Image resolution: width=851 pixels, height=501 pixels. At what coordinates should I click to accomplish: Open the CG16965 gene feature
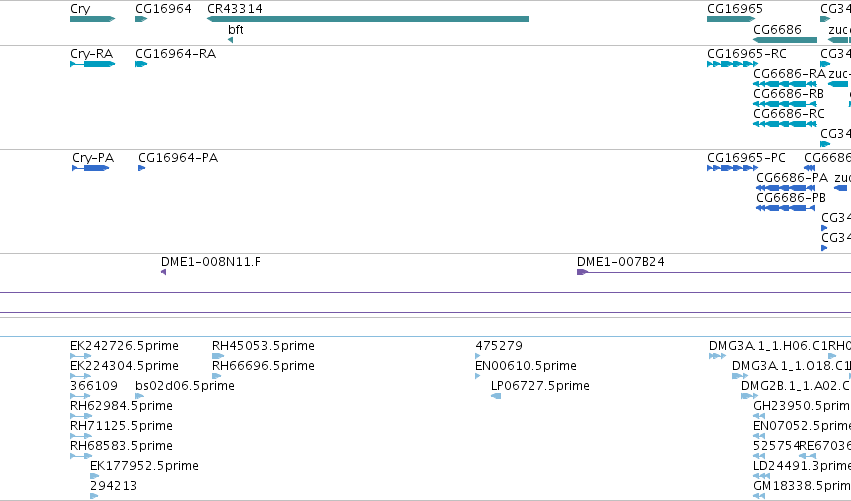point(731,19)
